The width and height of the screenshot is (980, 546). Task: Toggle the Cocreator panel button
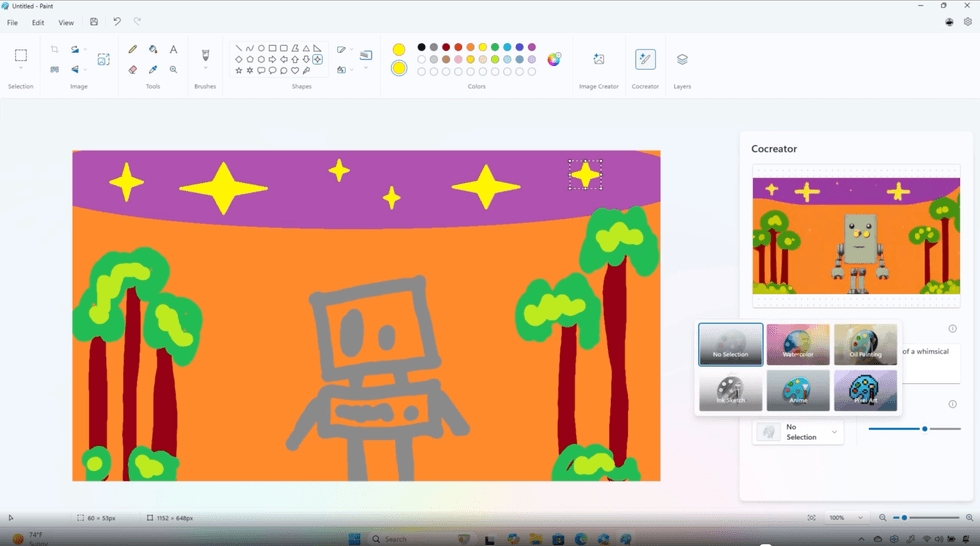[645, 60]
